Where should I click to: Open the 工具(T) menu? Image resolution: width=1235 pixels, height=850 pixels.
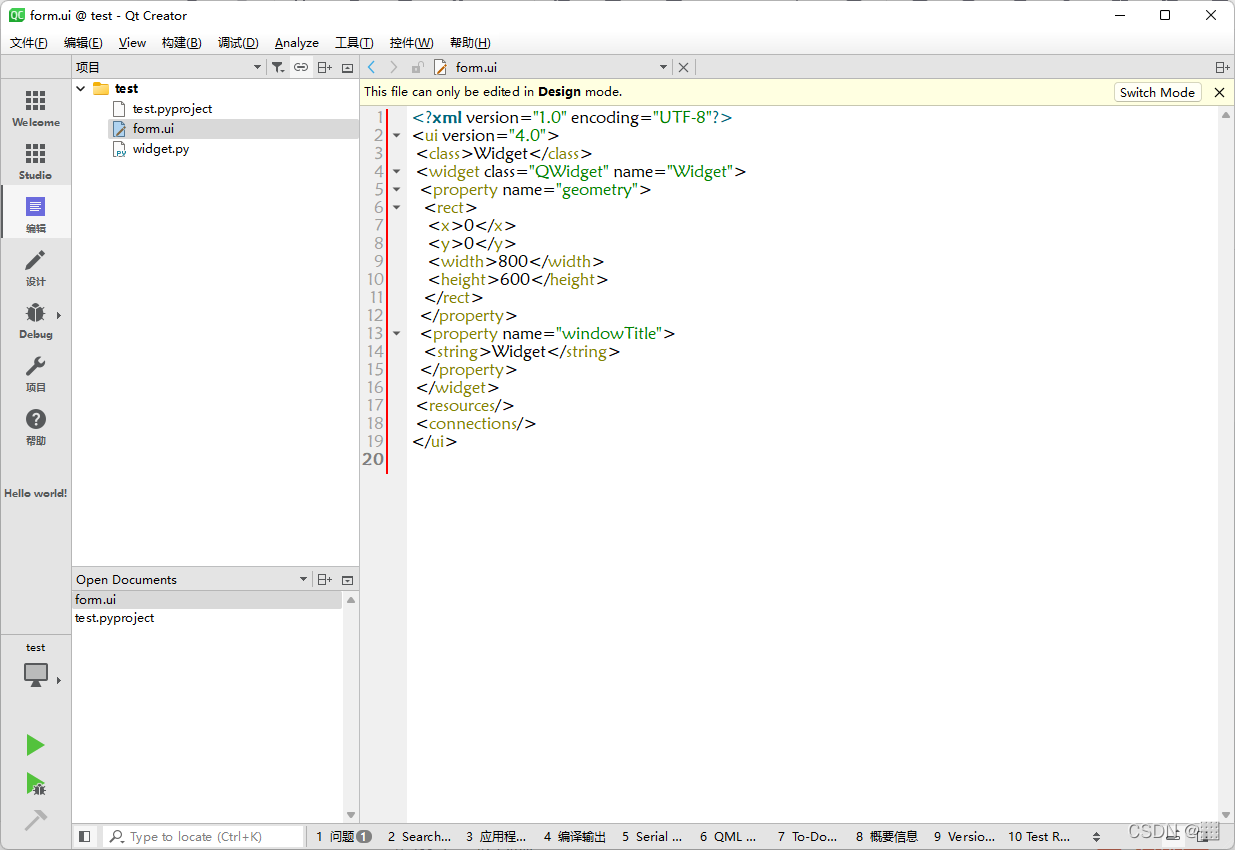(x=354, y=42)
